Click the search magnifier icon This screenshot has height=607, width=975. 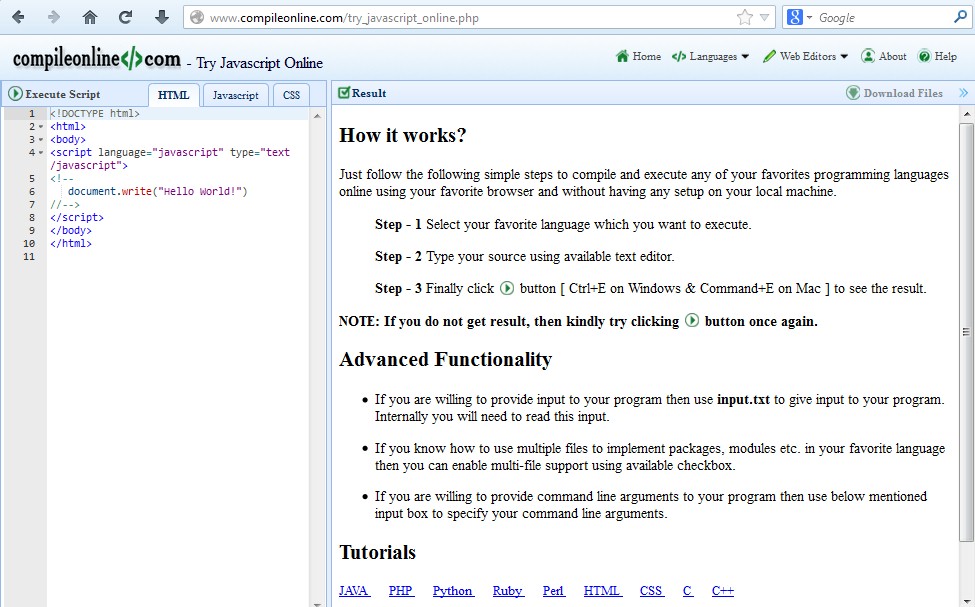tap(960, 17)
